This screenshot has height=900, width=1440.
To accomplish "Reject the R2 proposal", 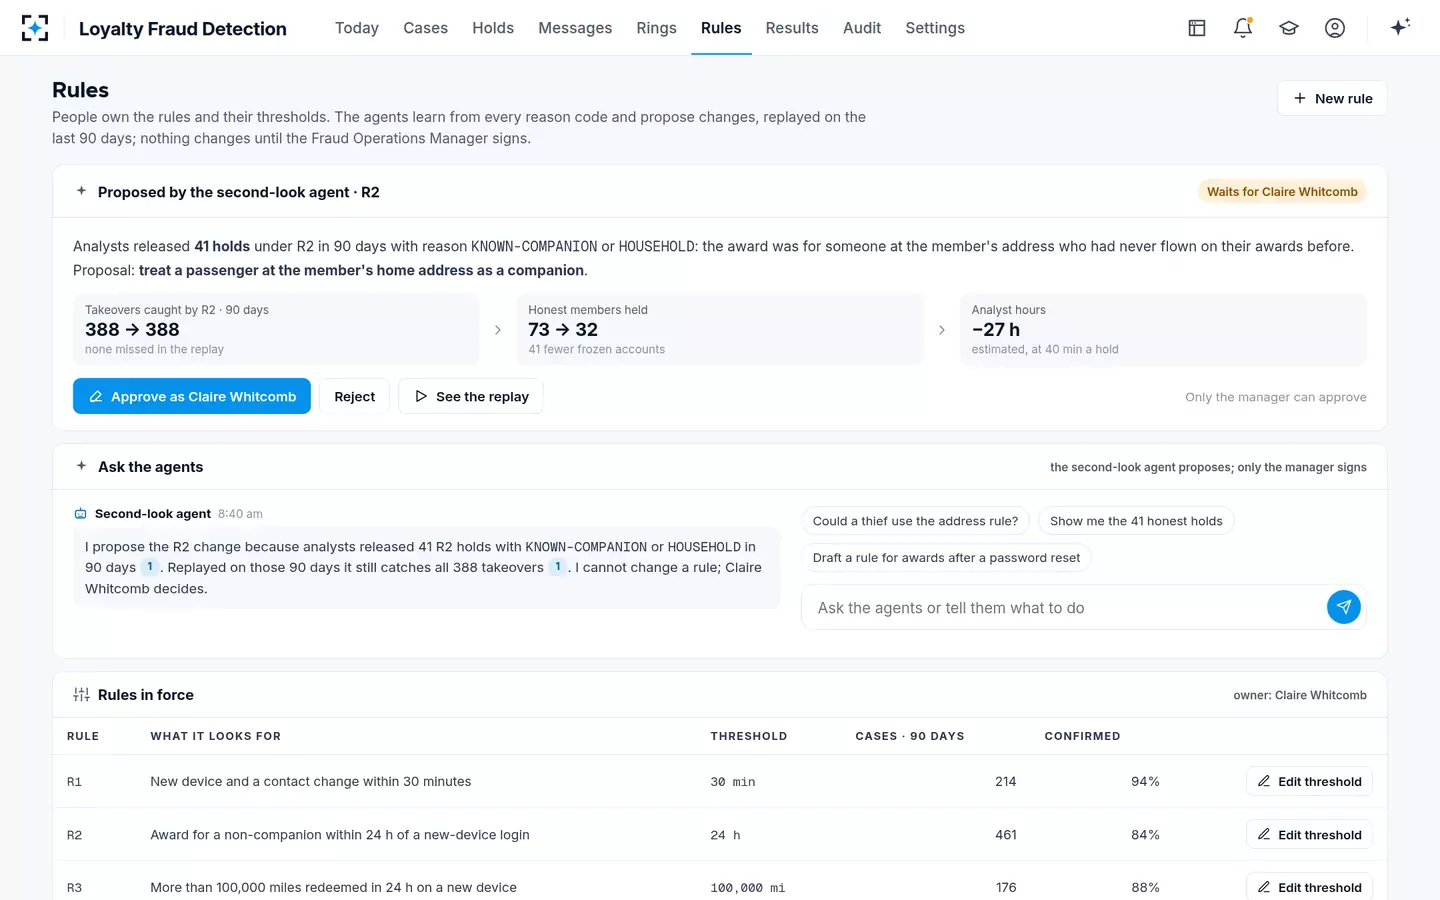I will (x=354, y=396).
